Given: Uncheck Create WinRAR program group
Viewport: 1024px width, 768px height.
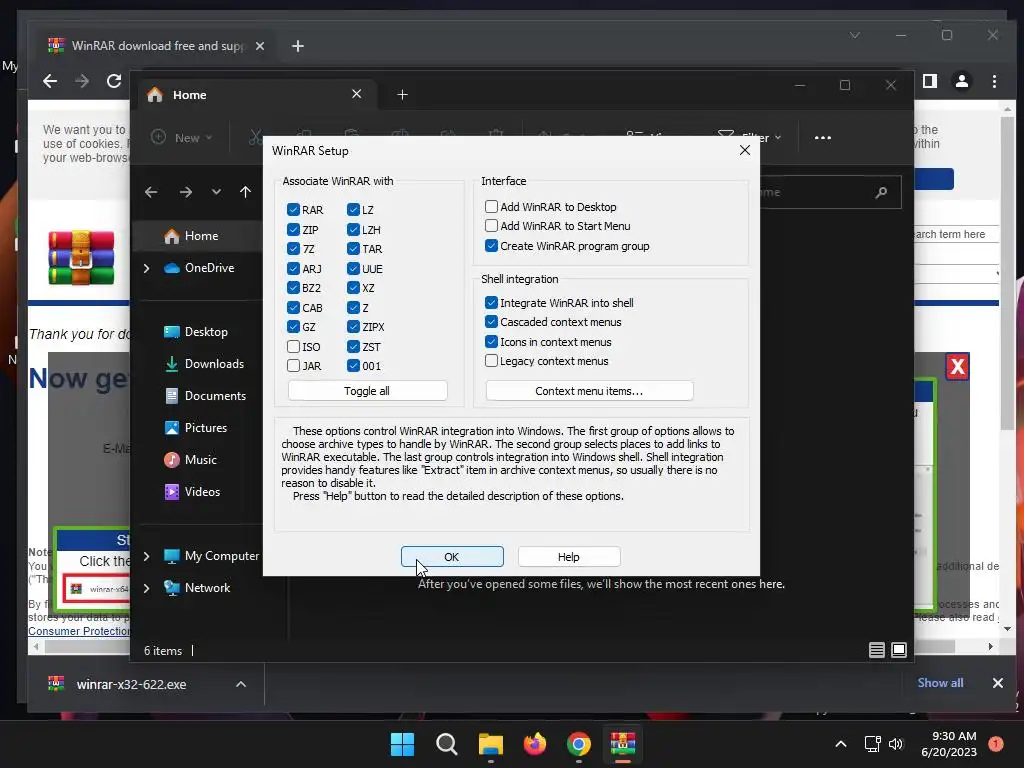Looking at the screenshot, I should (491, 246).
